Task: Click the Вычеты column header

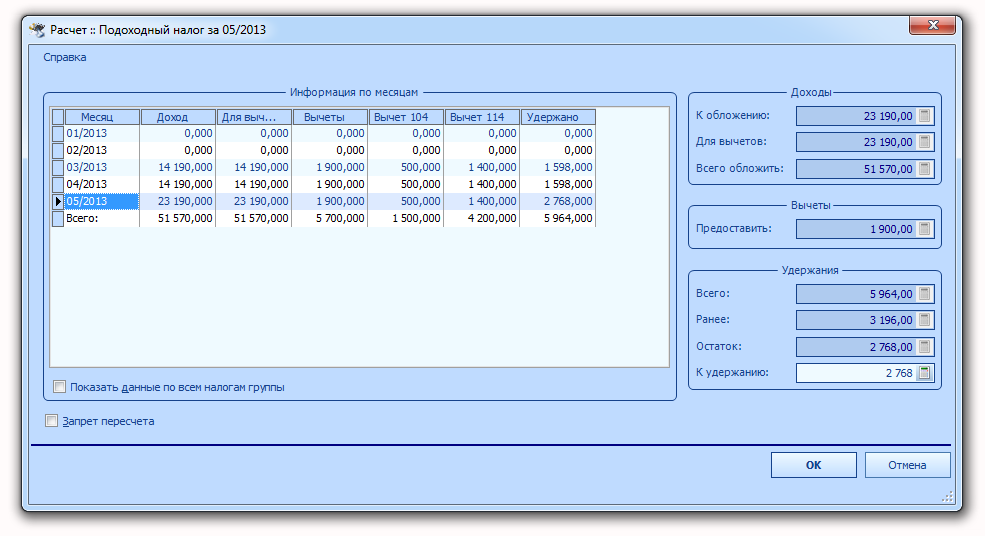Action: (330, 117)
